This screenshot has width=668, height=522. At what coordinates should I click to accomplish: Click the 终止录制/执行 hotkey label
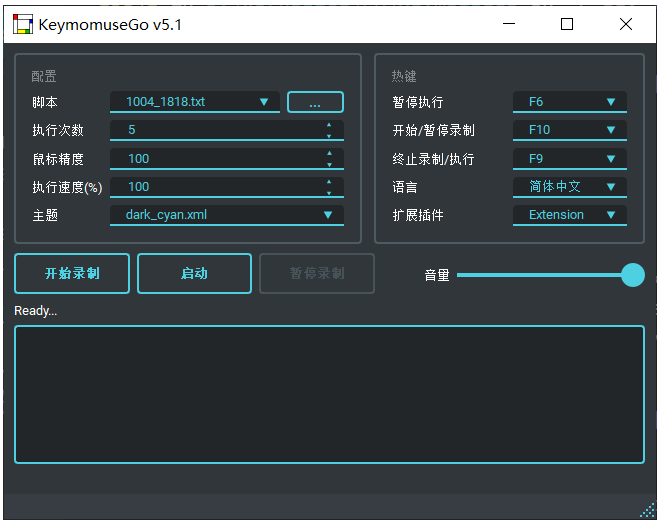click(x=433, y=159)
